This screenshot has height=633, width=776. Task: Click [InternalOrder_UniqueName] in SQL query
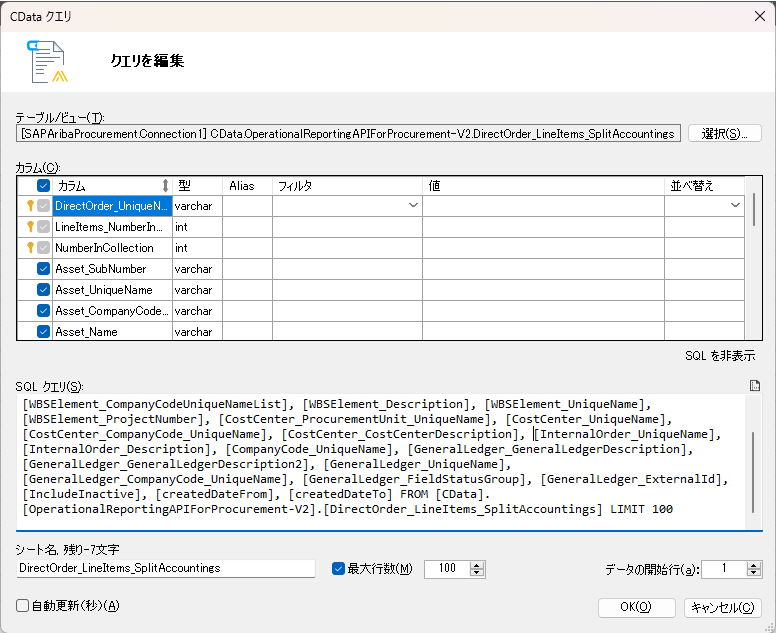tap(625, 434)
